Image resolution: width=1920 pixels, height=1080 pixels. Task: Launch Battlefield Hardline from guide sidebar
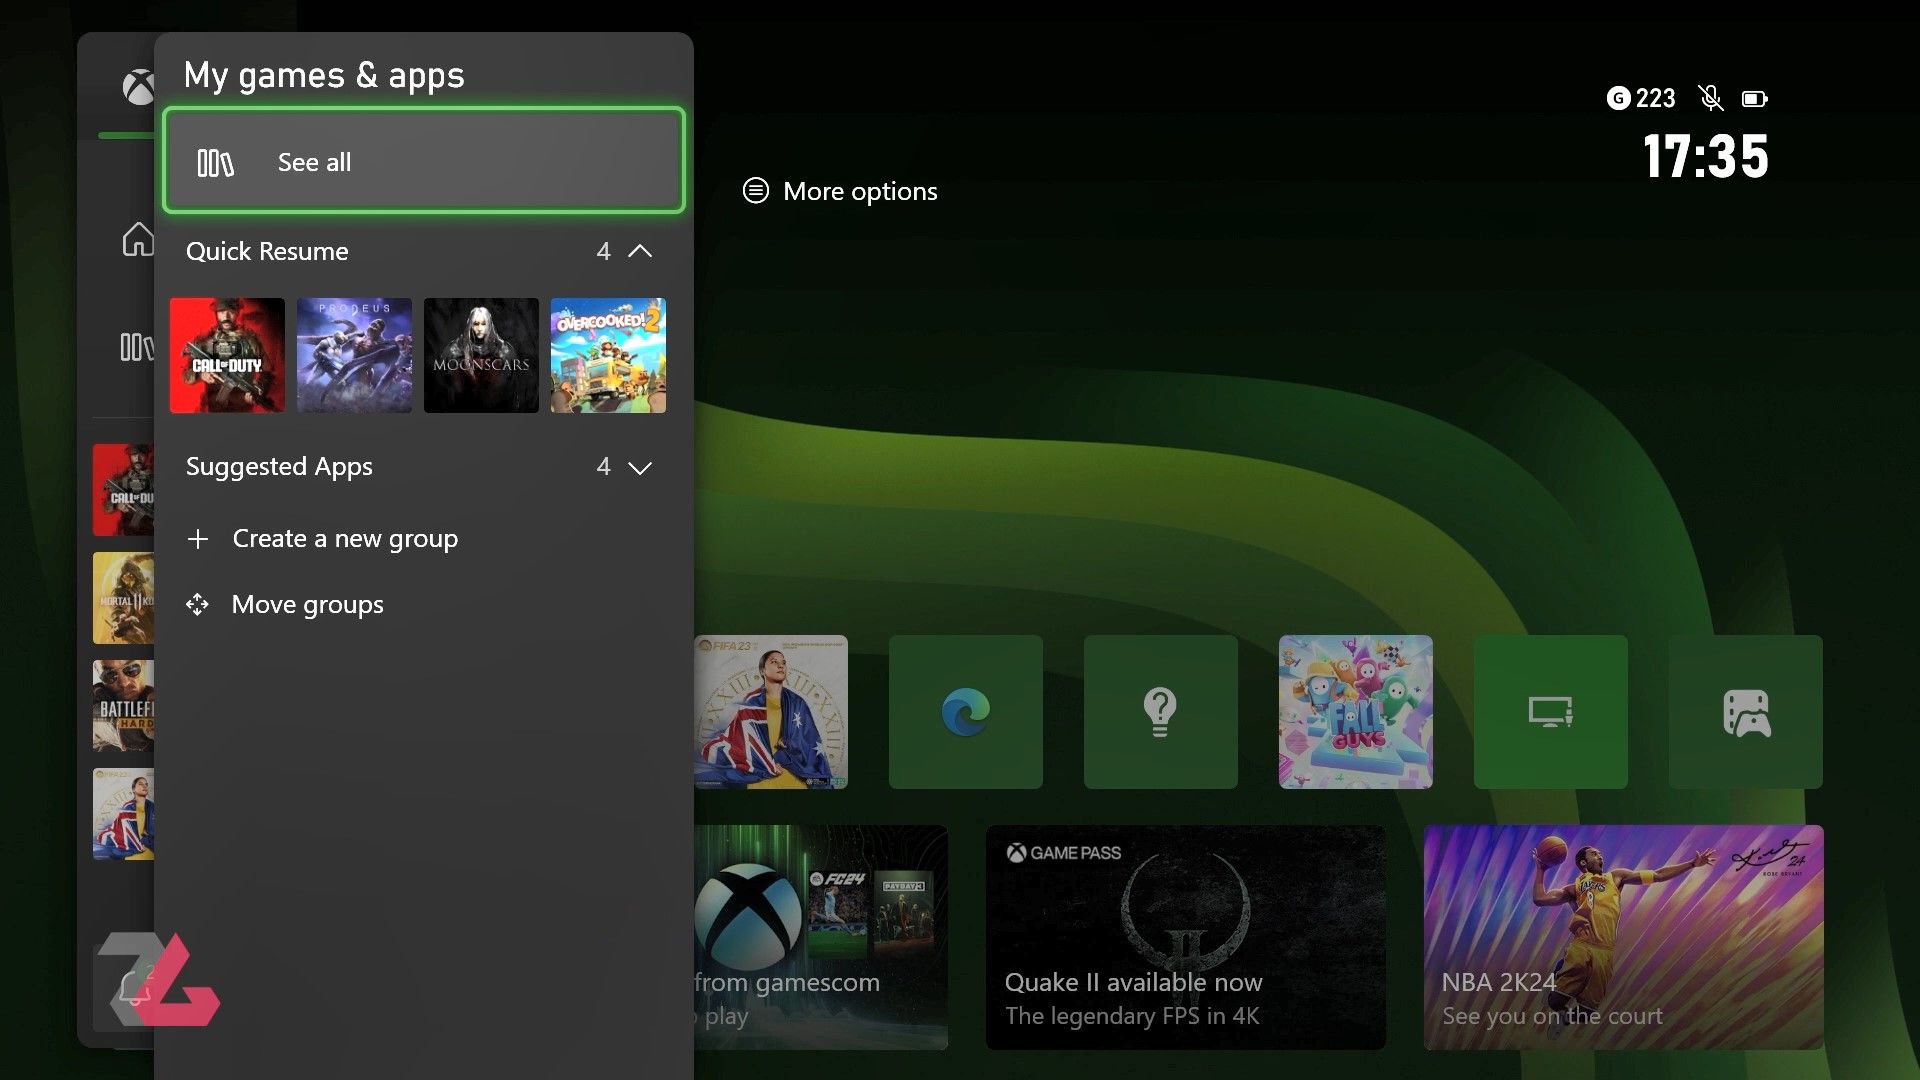pos(123,706)
